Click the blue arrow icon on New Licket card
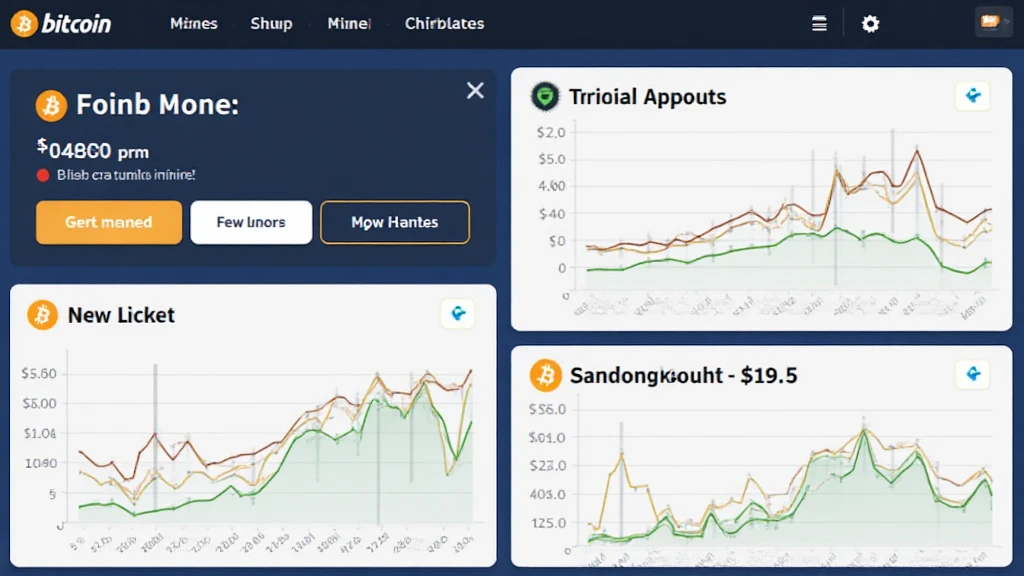Screen dimensions: 1024x576 tap(458, 314)
